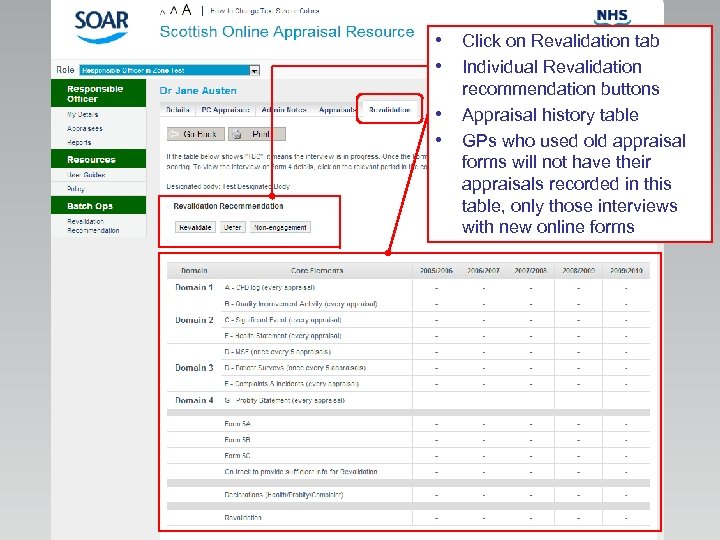Click the printer icon on Print

tap(237, 134)
